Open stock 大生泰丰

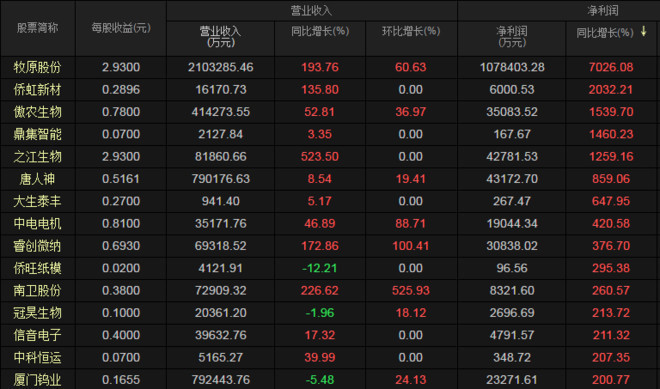pyautogui.click(x=37, y=201)
